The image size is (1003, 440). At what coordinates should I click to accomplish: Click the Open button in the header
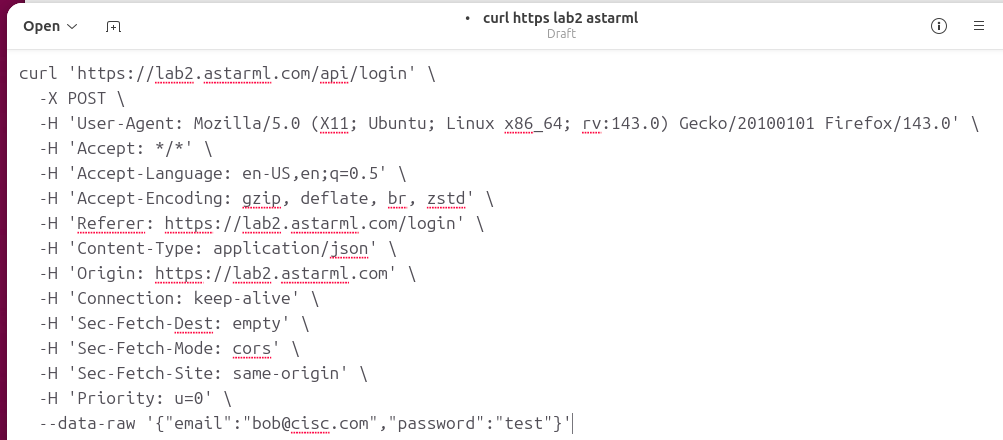42,26
